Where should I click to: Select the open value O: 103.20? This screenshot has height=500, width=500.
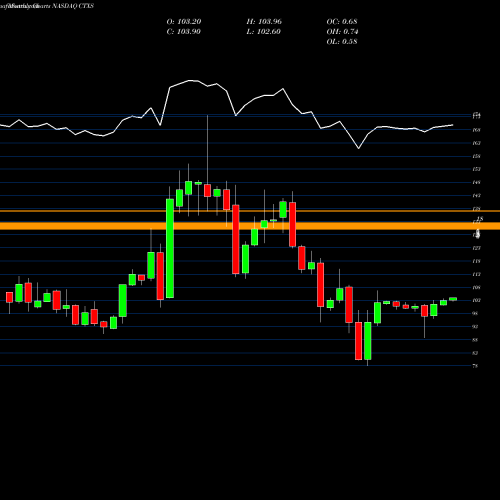pos(184,22)
